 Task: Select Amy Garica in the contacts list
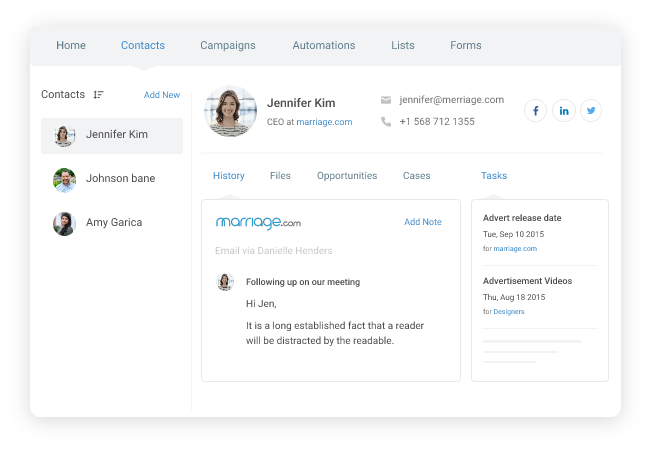click(111, 223)
